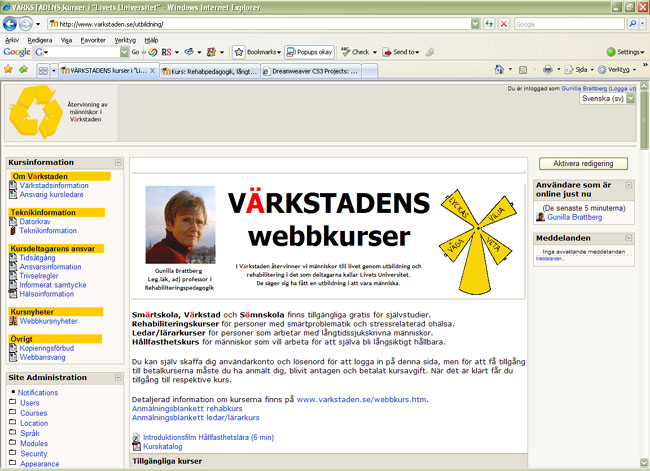Start search with the magnifying glass icon
The image size is (650, 471).
[x=632, y=24]
